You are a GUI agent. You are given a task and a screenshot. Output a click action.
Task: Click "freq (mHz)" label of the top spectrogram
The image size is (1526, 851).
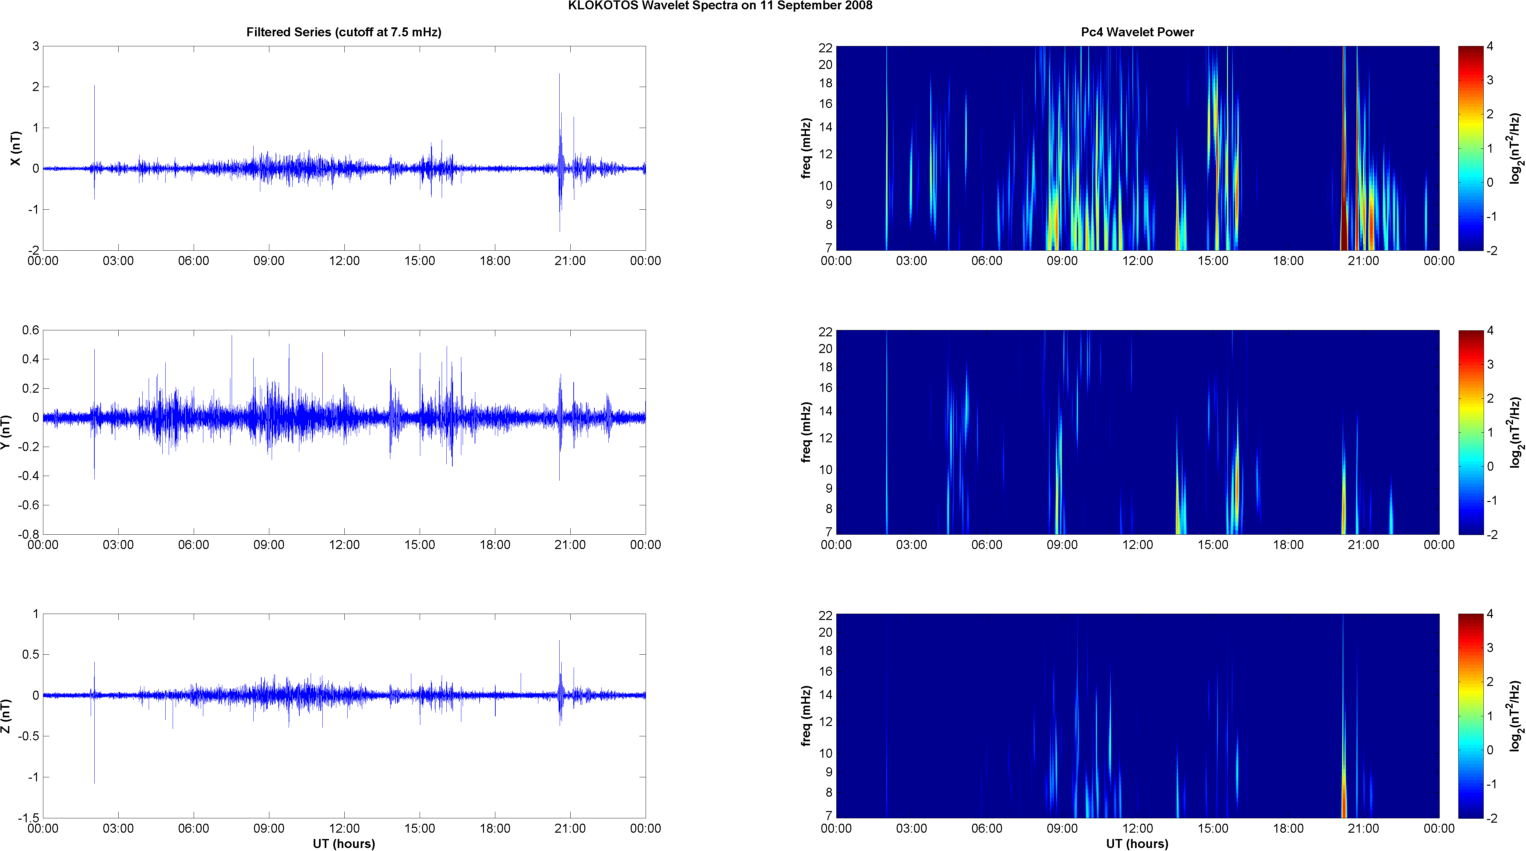tap(806, 148)
